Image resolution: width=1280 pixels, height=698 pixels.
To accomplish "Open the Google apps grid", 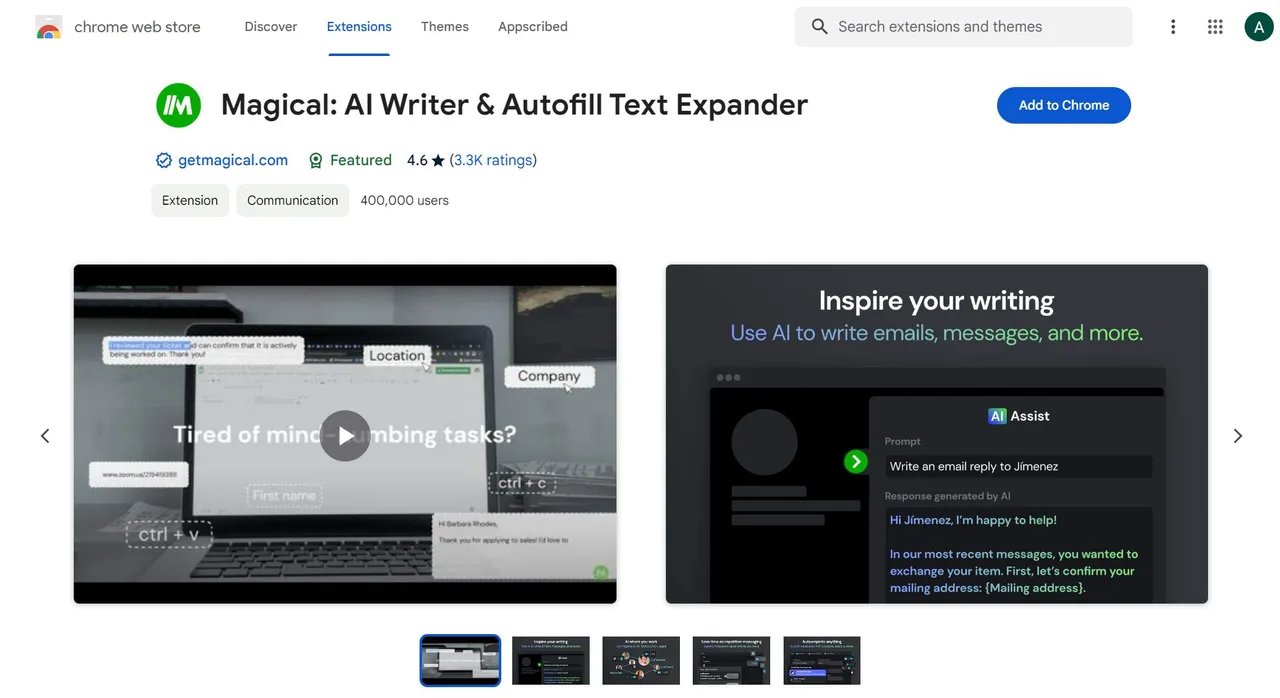I will point(1215,27).
